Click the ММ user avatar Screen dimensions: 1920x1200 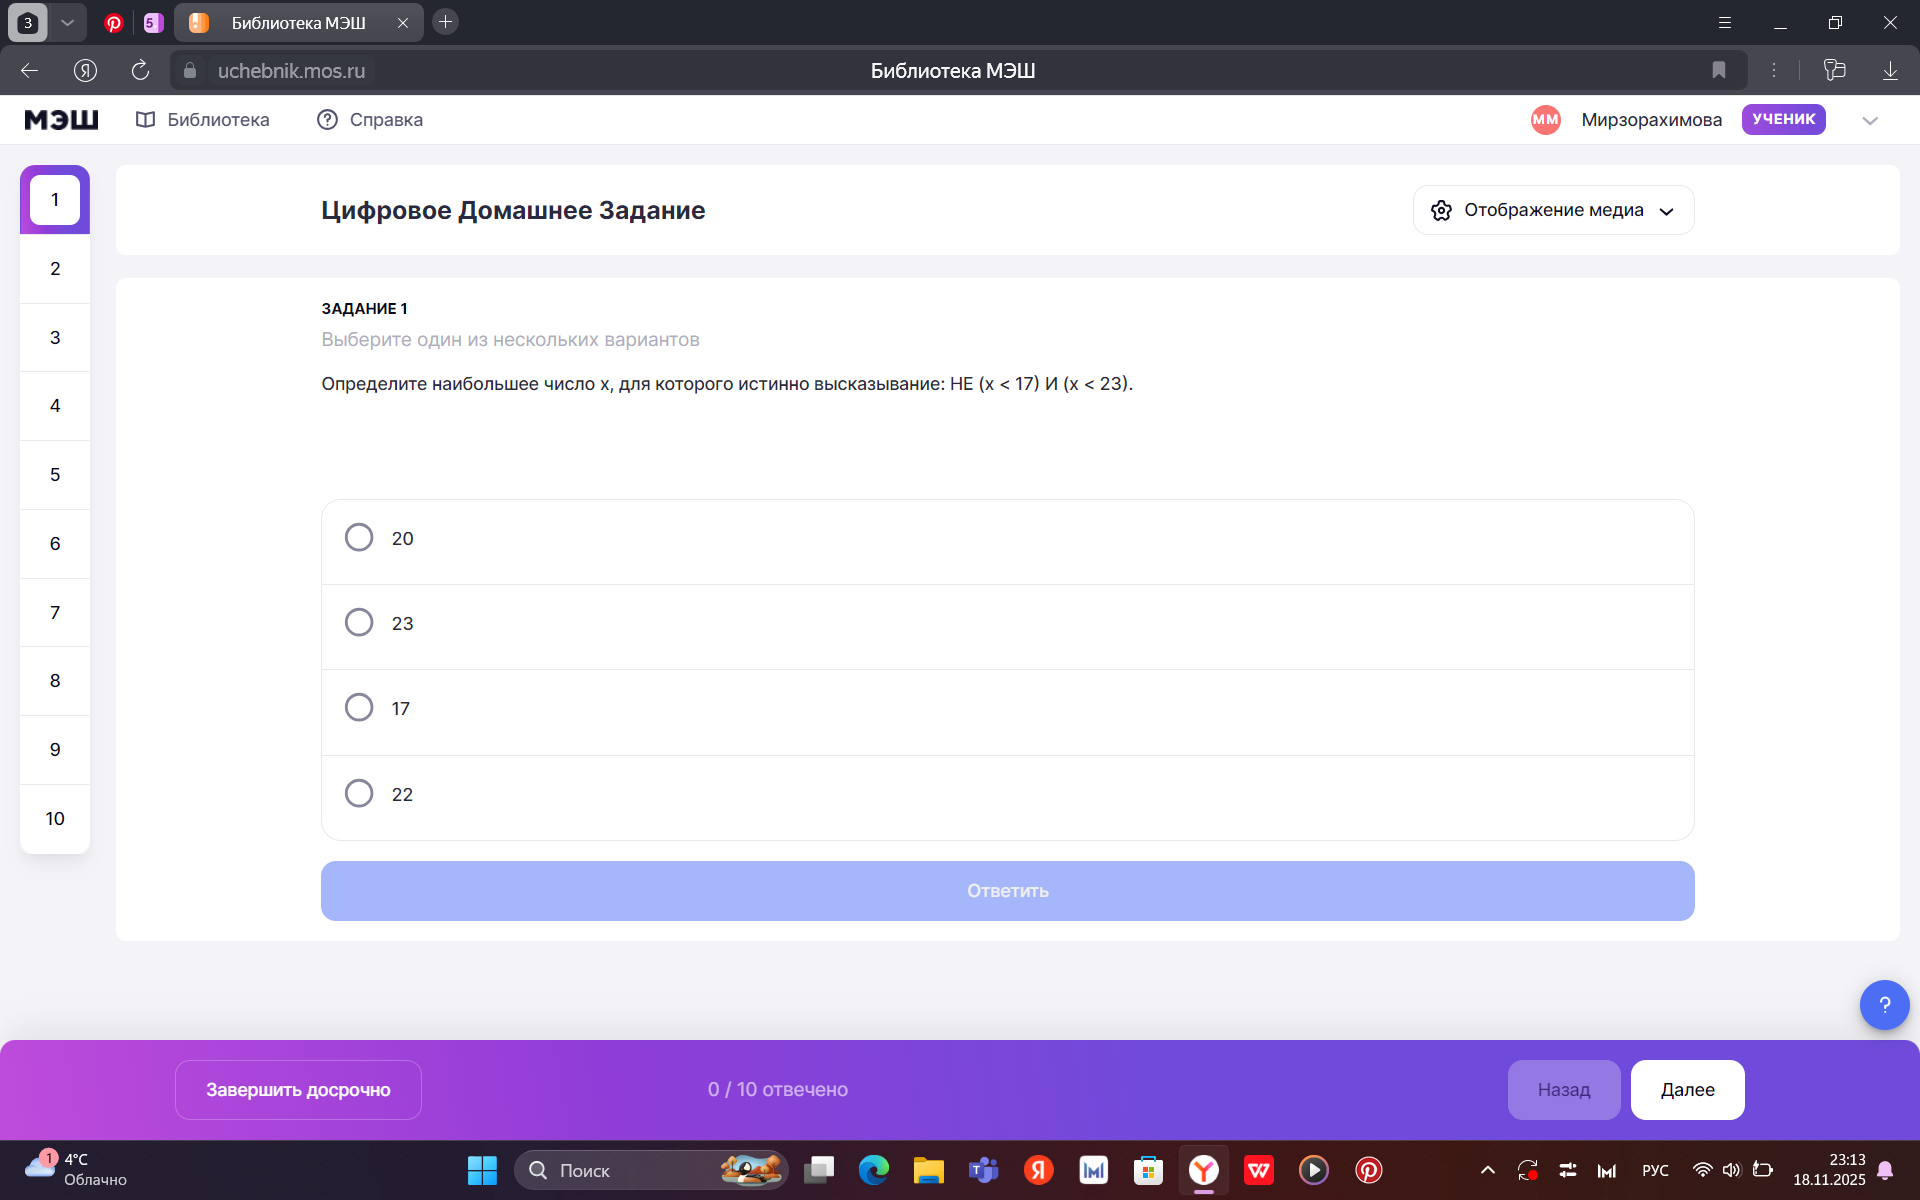pos(1545,120)
